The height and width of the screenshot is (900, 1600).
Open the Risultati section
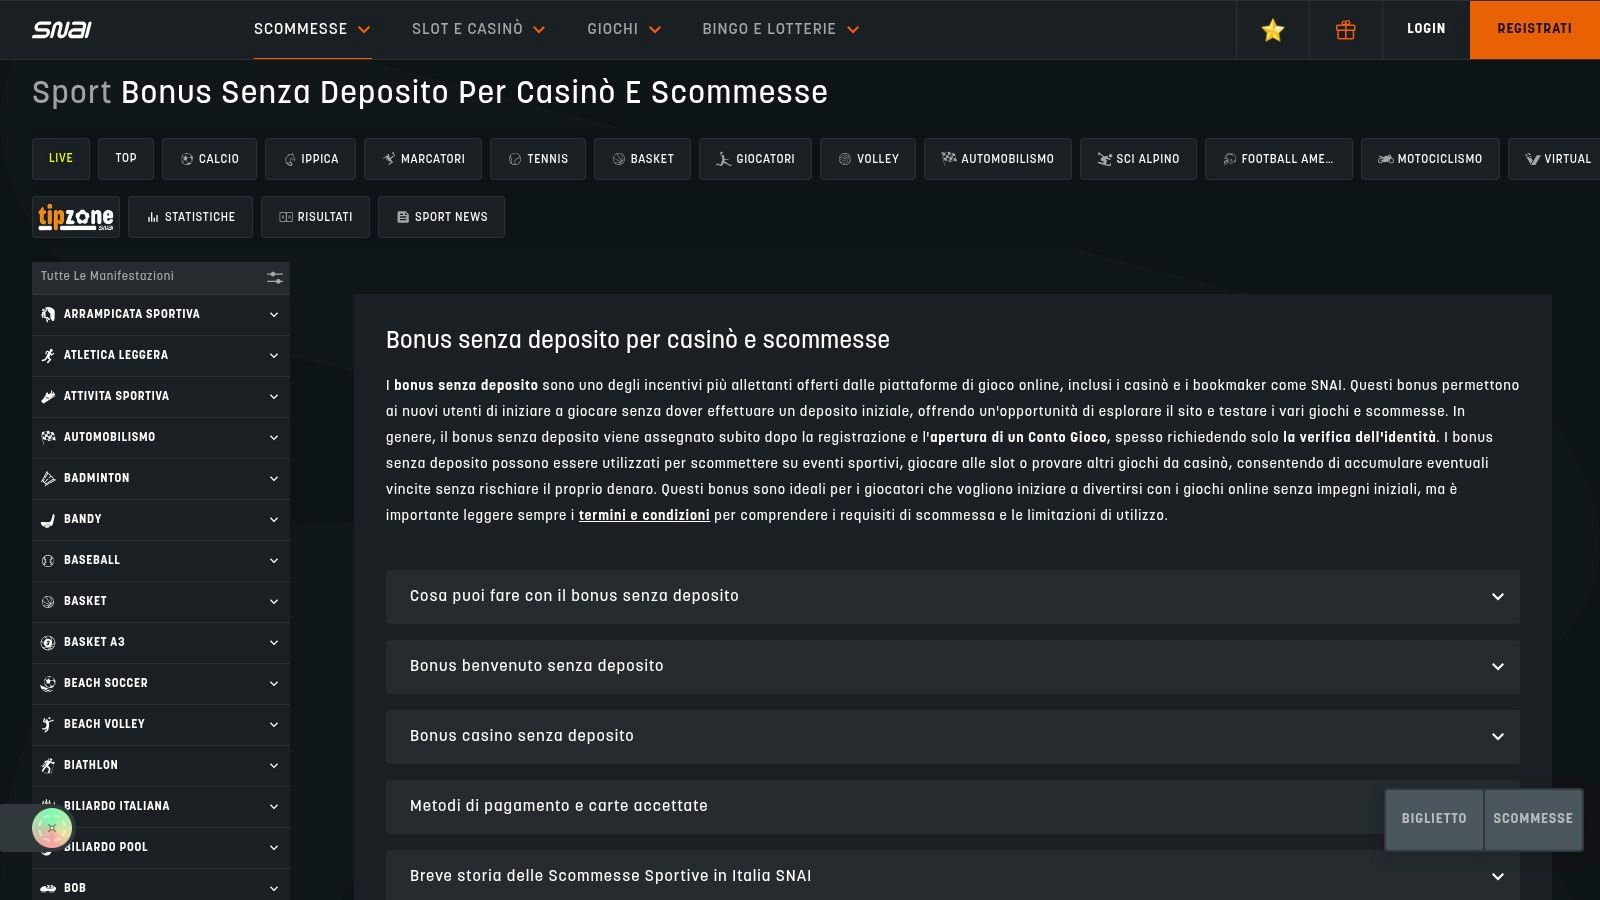coord(315,217)
